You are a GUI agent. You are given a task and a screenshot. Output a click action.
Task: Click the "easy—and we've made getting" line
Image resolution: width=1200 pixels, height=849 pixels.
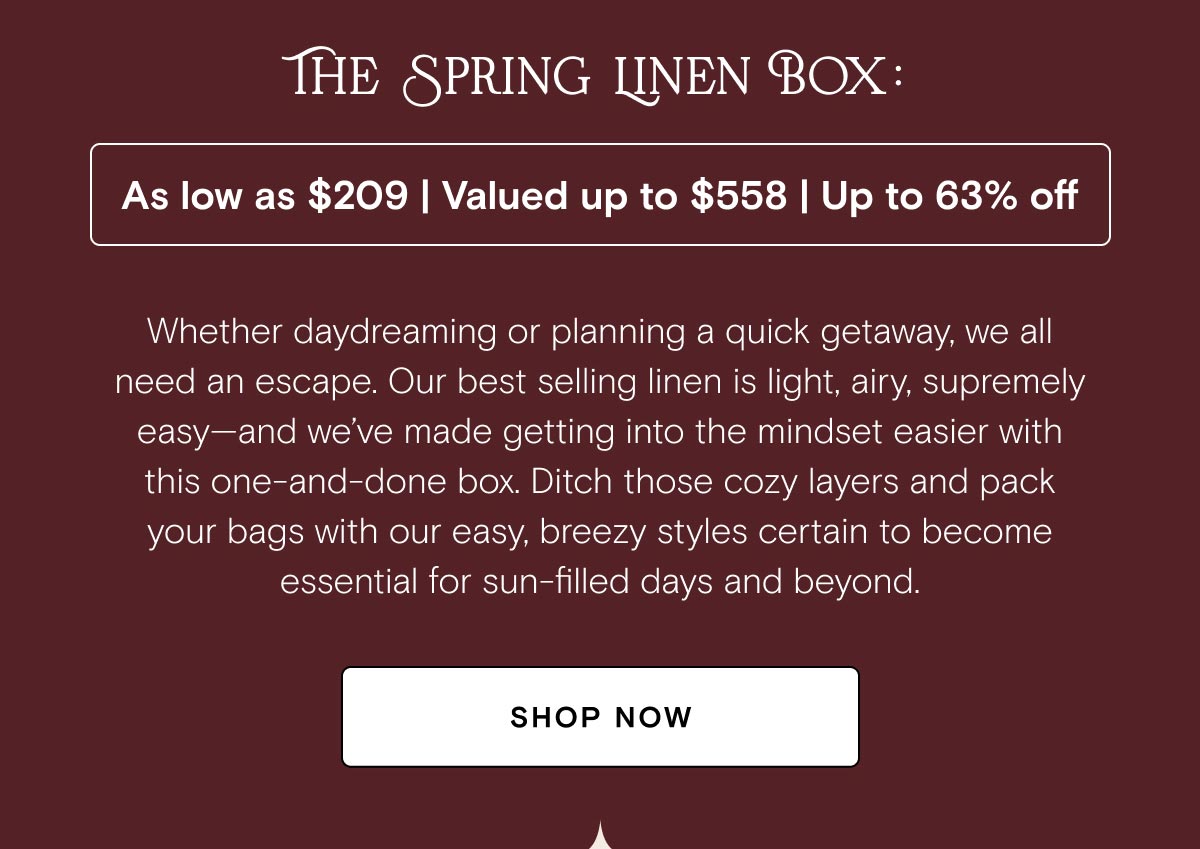point(599,433)
